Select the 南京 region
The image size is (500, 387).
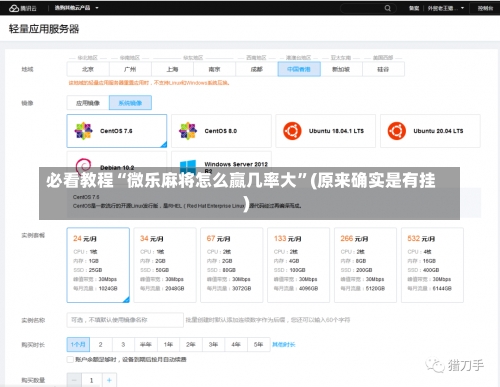coord(214,69)
